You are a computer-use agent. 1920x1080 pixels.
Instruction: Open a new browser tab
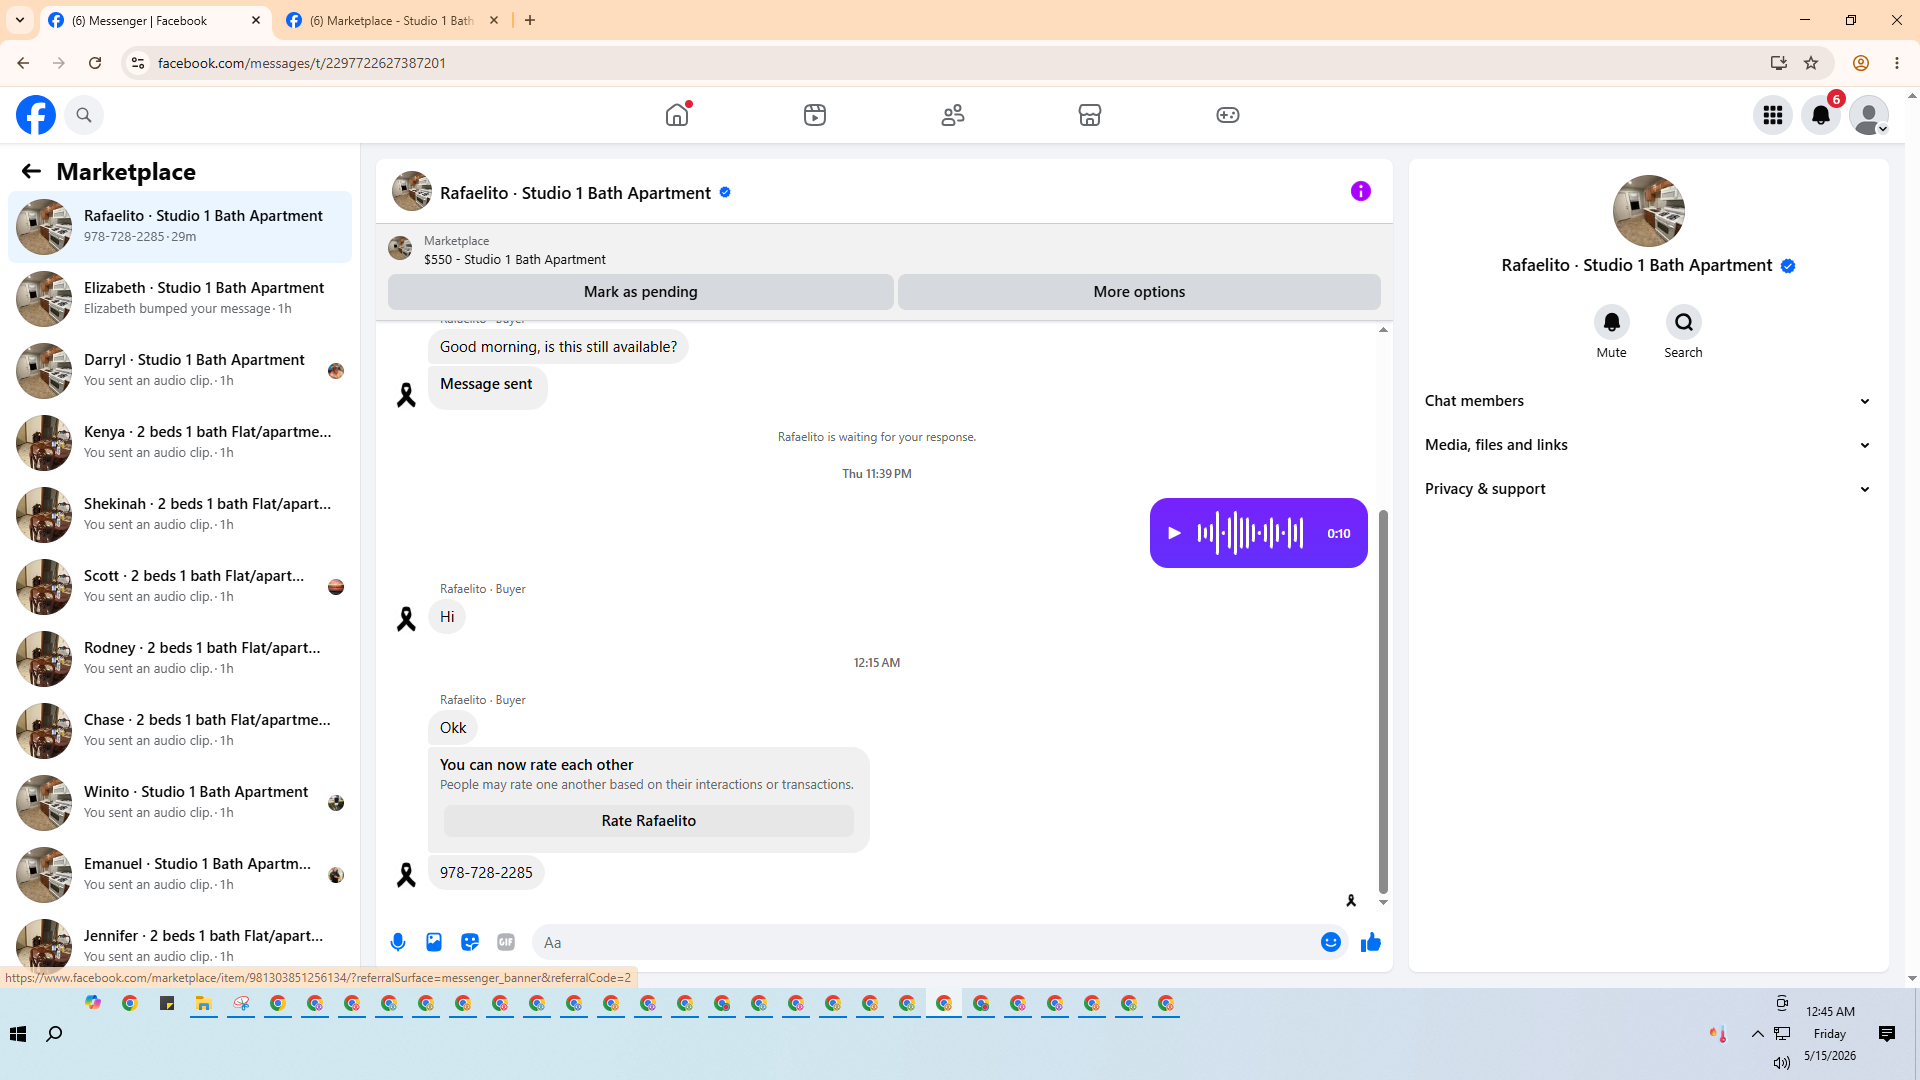pos(530,20)
